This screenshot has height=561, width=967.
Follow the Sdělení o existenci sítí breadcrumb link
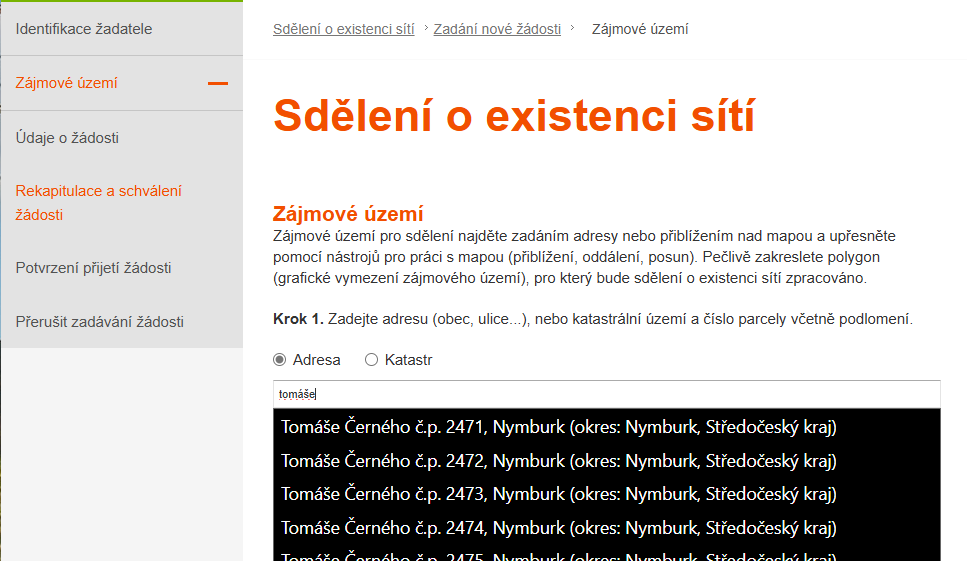coord(343,29)
